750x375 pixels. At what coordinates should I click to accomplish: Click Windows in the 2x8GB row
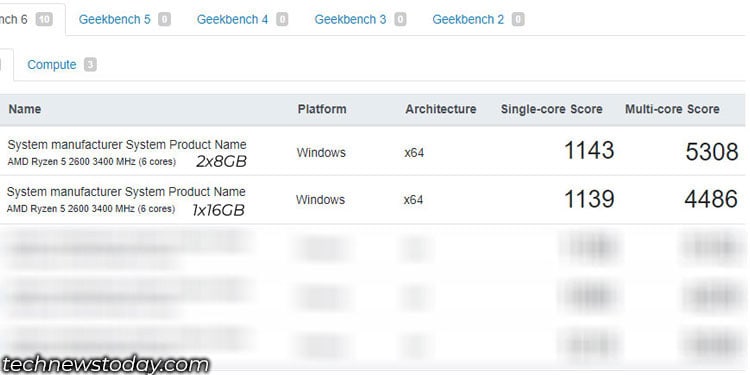click(321, 153)
